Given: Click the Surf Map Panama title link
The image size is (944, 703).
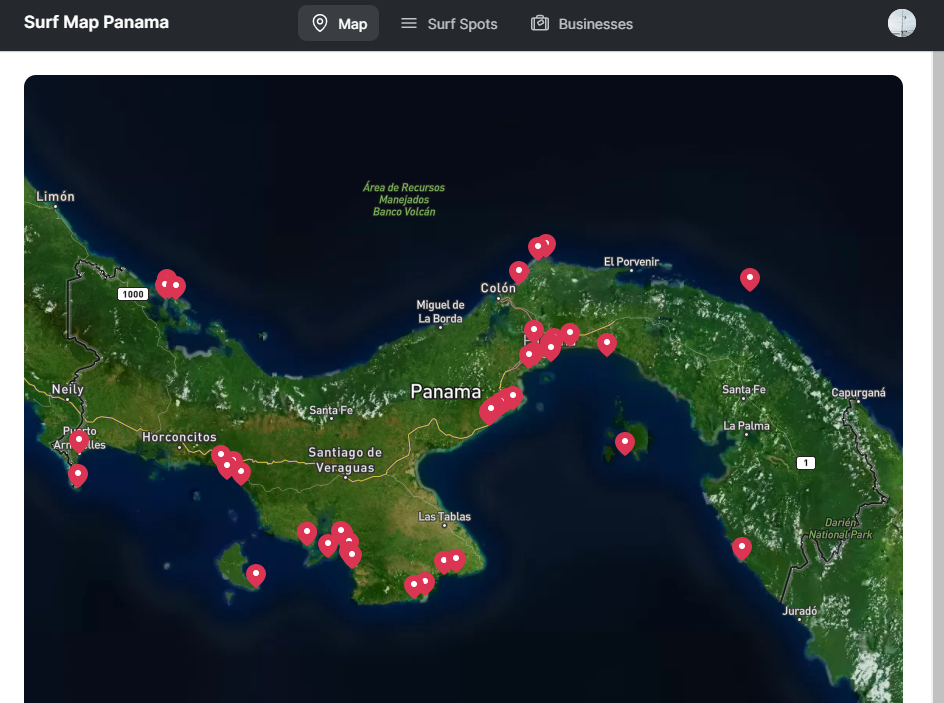Looking at the screenshot, I should coord(96,22).
